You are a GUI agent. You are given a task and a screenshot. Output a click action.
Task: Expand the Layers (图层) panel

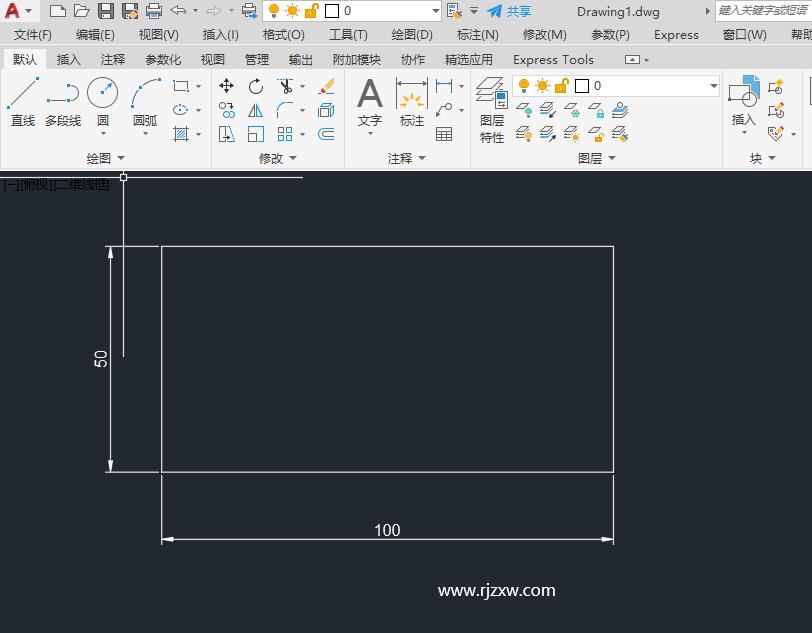pyautogui.click(x=597, y=158)
